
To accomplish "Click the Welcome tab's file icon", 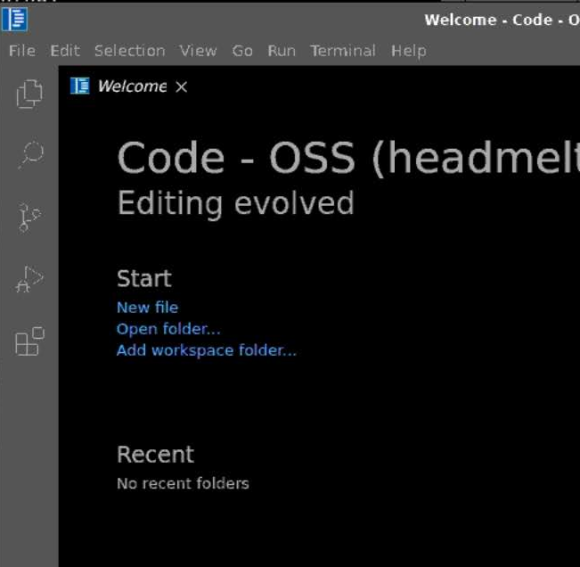I will click(80, 86).
